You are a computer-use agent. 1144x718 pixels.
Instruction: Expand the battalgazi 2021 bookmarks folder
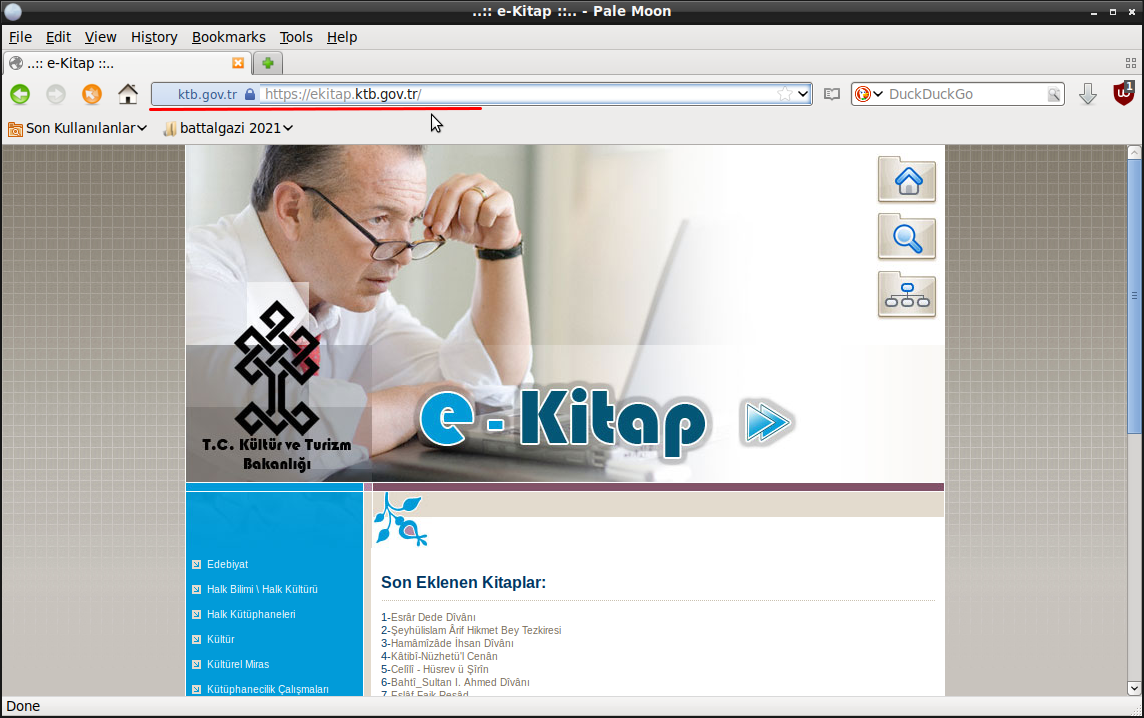[288, 128]
